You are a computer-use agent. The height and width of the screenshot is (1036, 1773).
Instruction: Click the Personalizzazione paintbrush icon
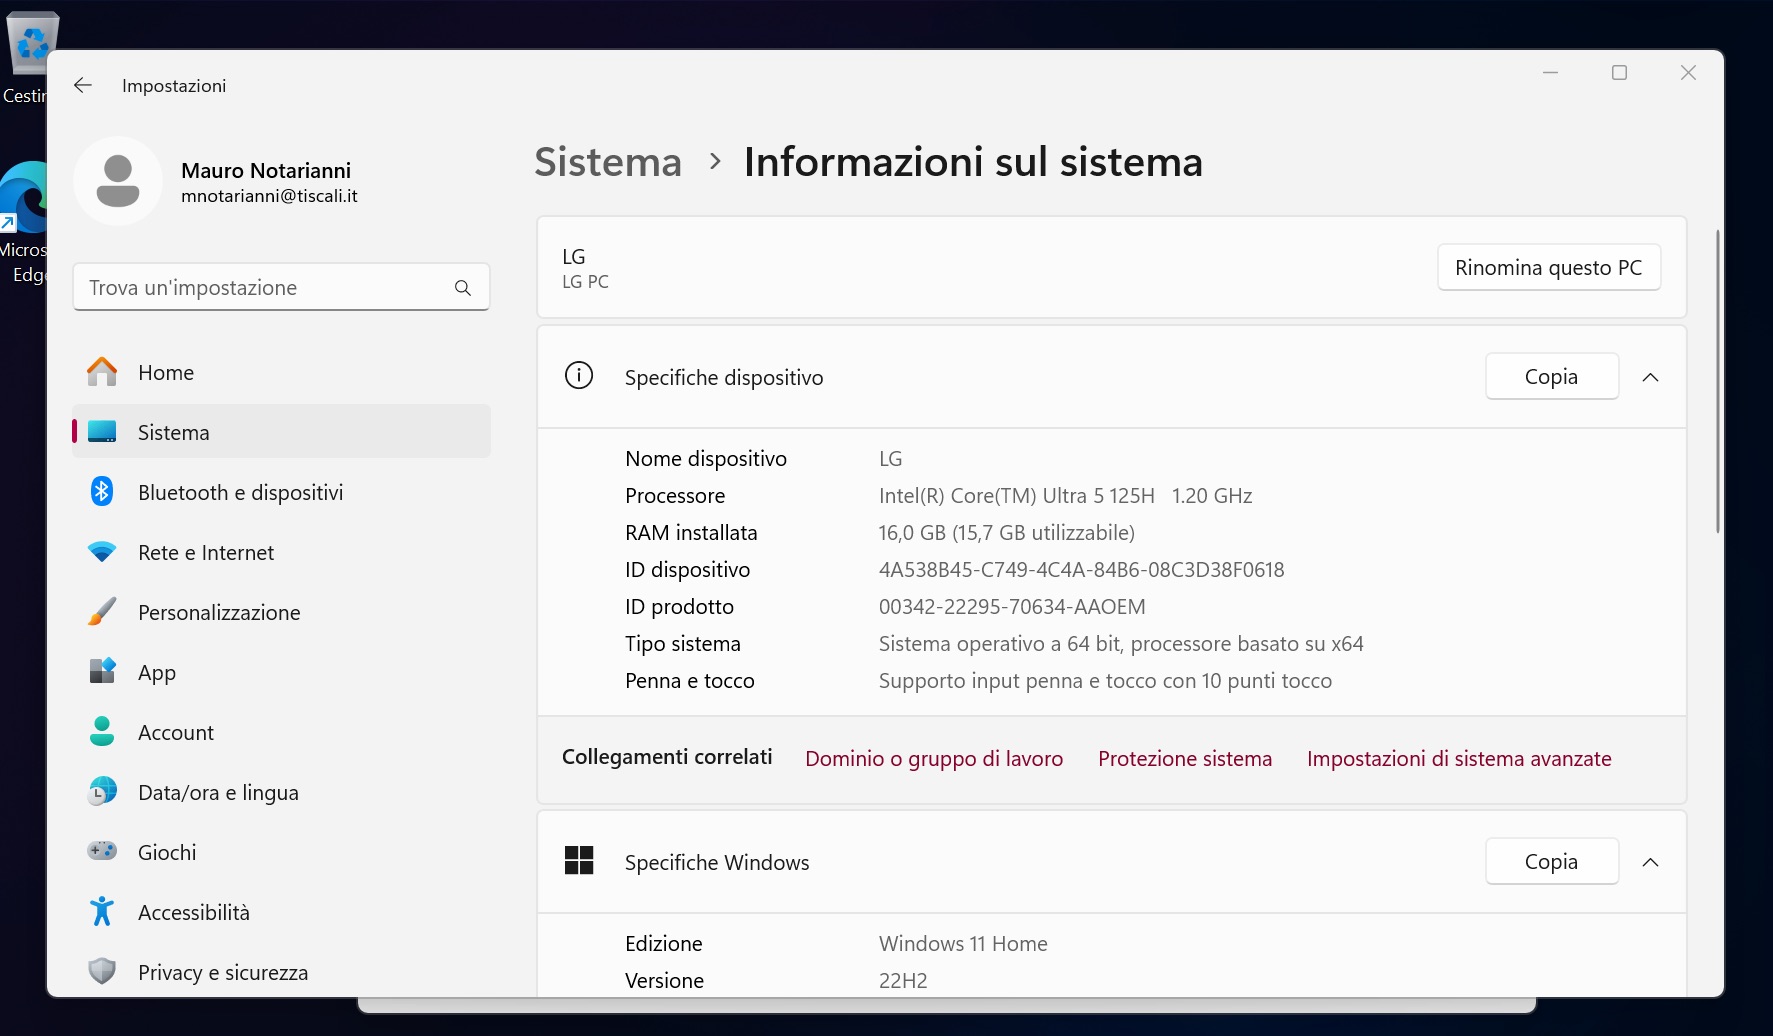(102, 612)
